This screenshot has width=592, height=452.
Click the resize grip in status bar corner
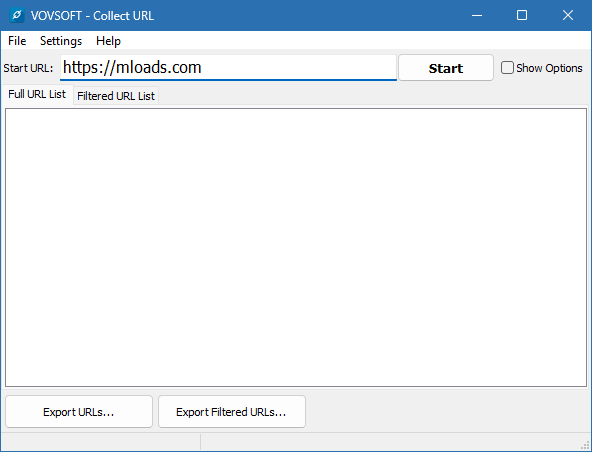[x=586, y=446]
